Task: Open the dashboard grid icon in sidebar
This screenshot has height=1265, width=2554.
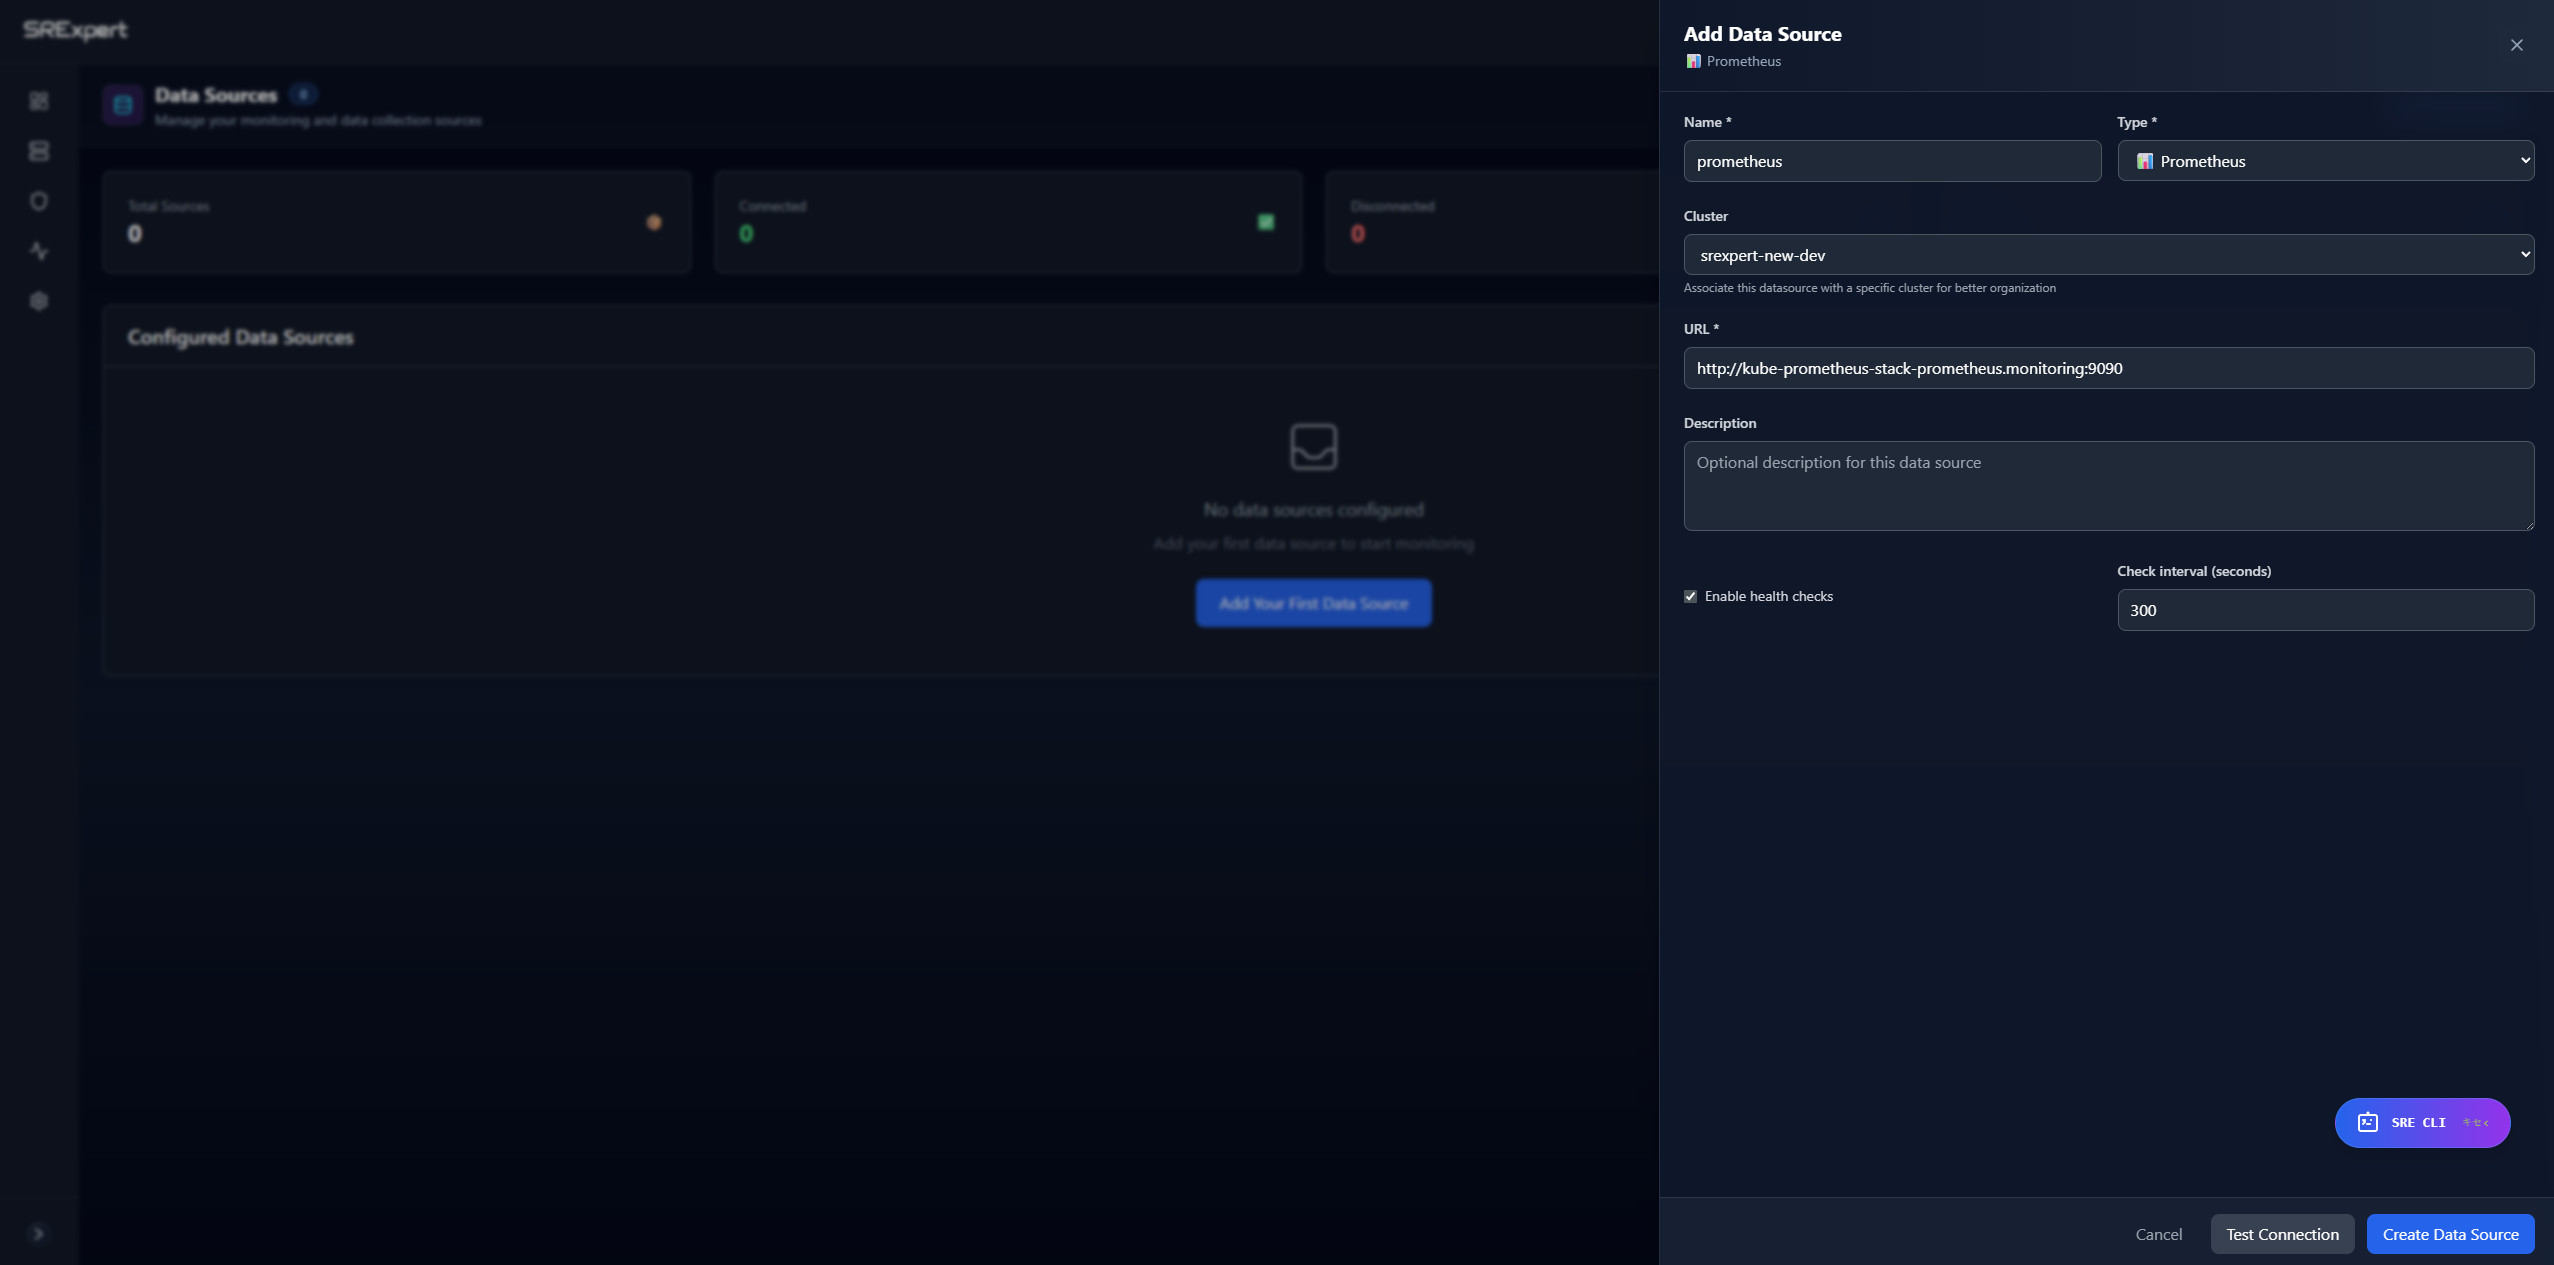Action: click(x=40, y=101)
